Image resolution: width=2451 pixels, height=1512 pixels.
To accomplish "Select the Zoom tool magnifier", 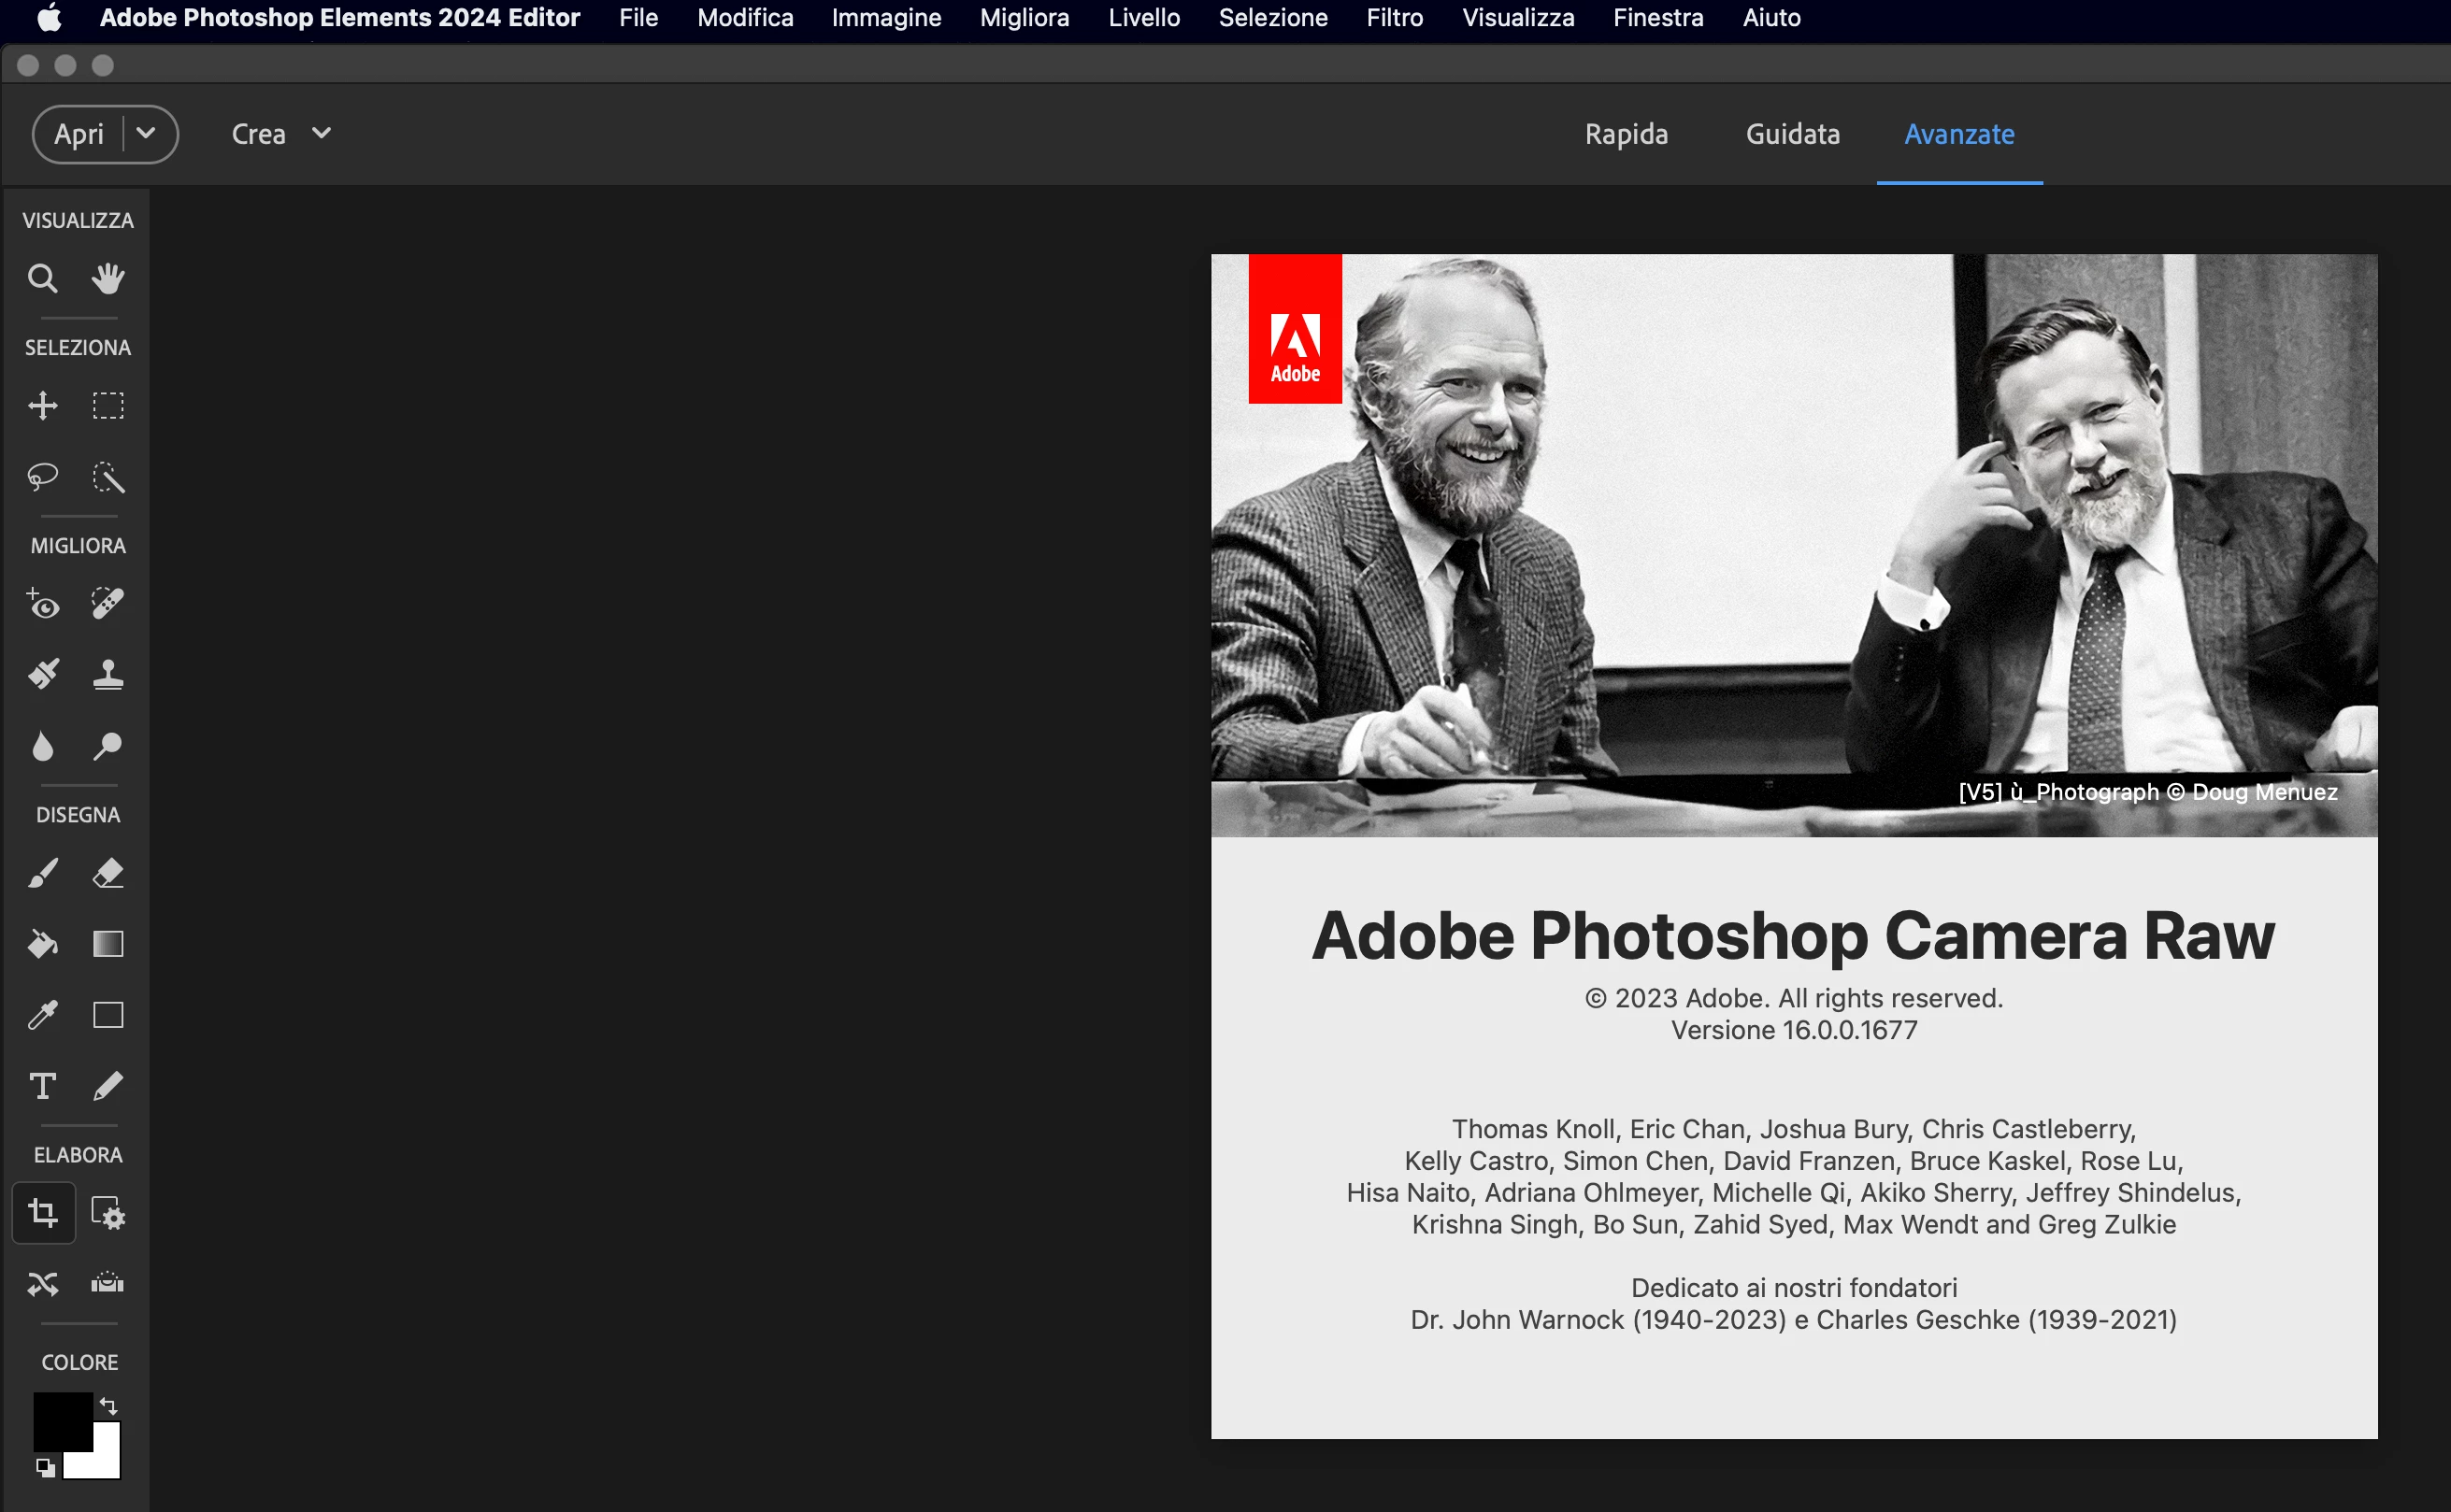I will pos(42,278).
